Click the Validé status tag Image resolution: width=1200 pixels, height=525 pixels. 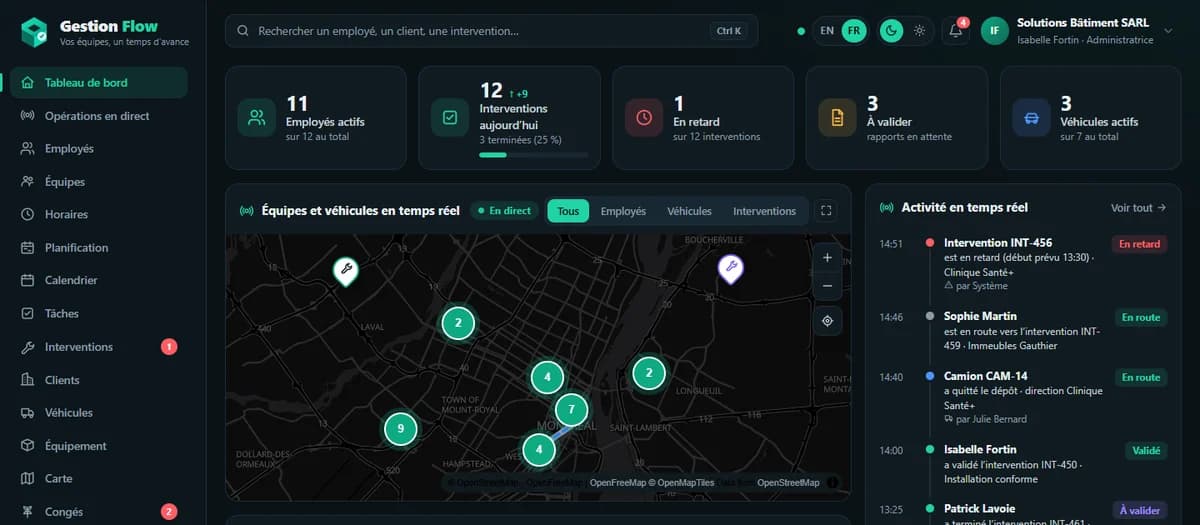1146,451
